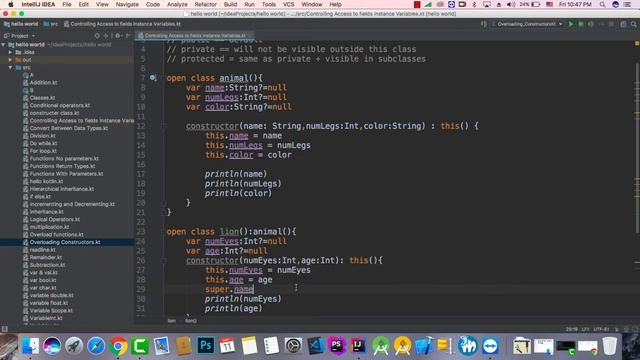The height and width of the screenshot is (360, 640).
Task: Open Project Structure icon in toolbar
Action: point(623,24)
